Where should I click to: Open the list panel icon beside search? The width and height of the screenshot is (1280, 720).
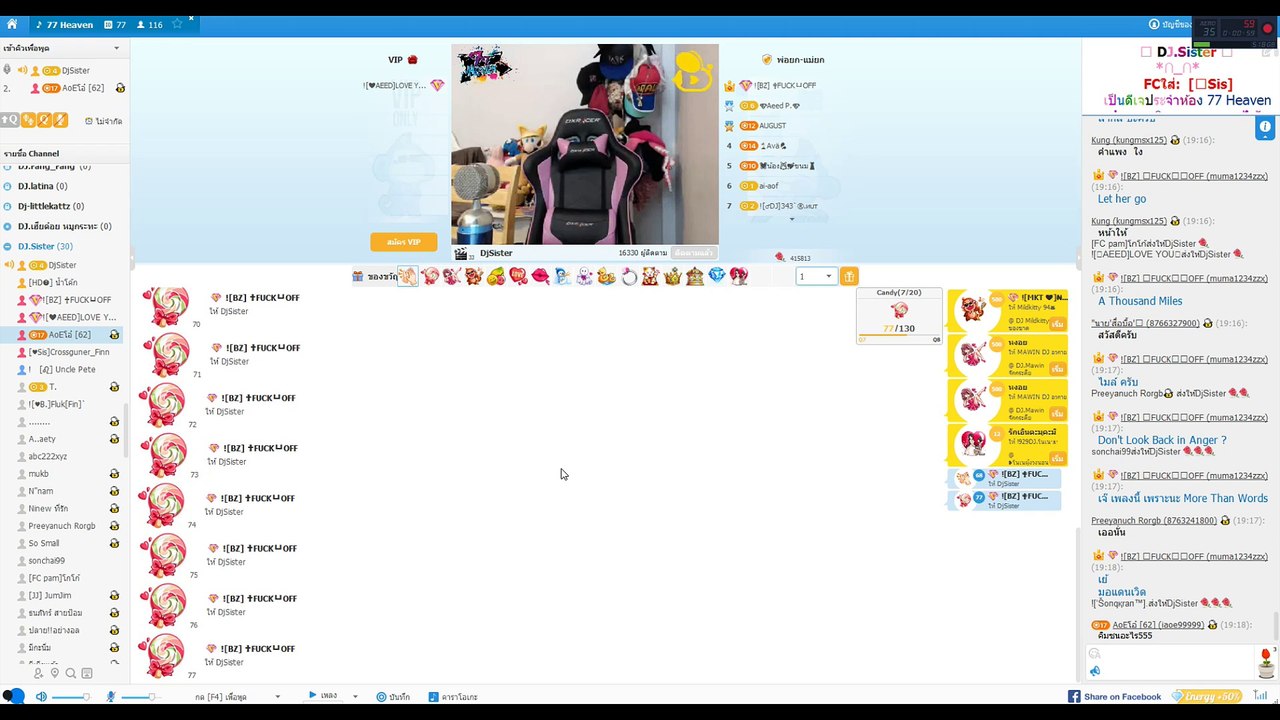pos(87,673)
